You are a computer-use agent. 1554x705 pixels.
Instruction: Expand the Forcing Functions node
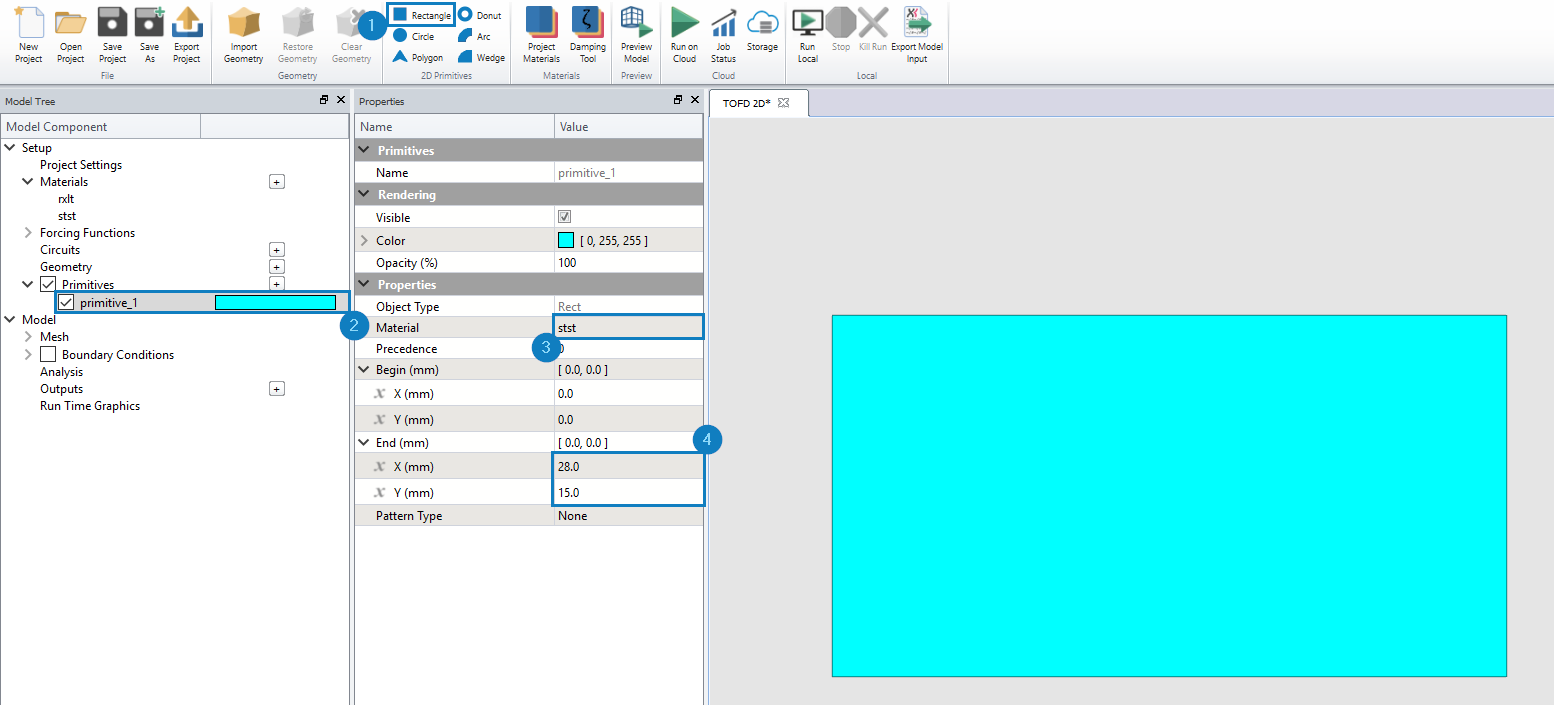click(28, 233)
